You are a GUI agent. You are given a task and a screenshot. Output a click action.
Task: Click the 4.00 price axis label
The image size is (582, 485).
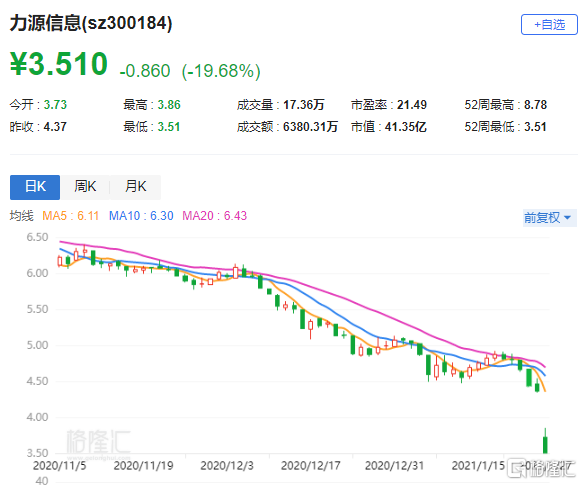tap(37, 417)
